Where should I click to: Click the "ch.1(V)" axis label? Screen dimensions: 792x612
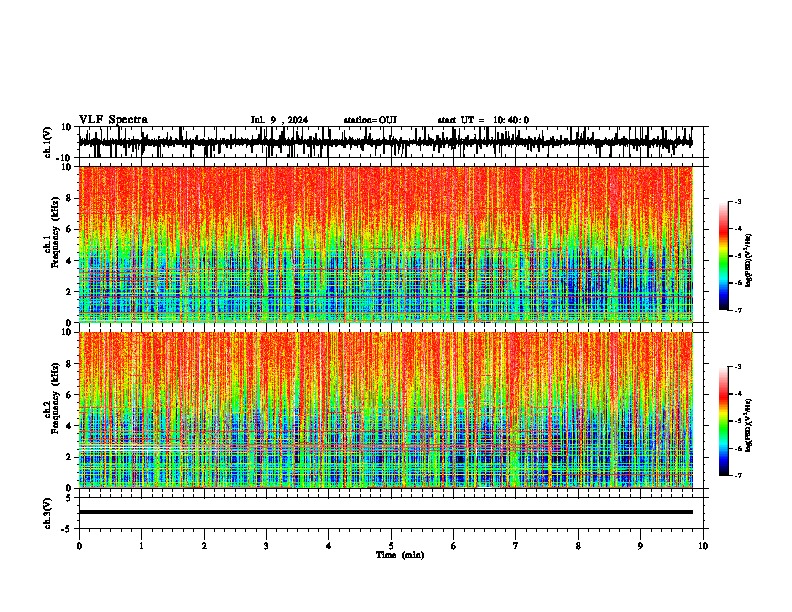click(x=48, y=142)
